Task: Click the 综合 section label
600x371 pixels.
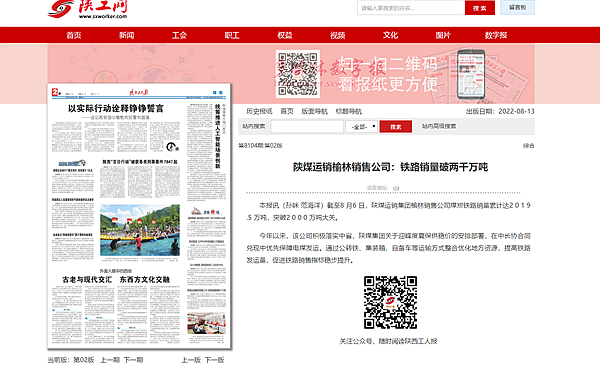Action: click(528, 145)
